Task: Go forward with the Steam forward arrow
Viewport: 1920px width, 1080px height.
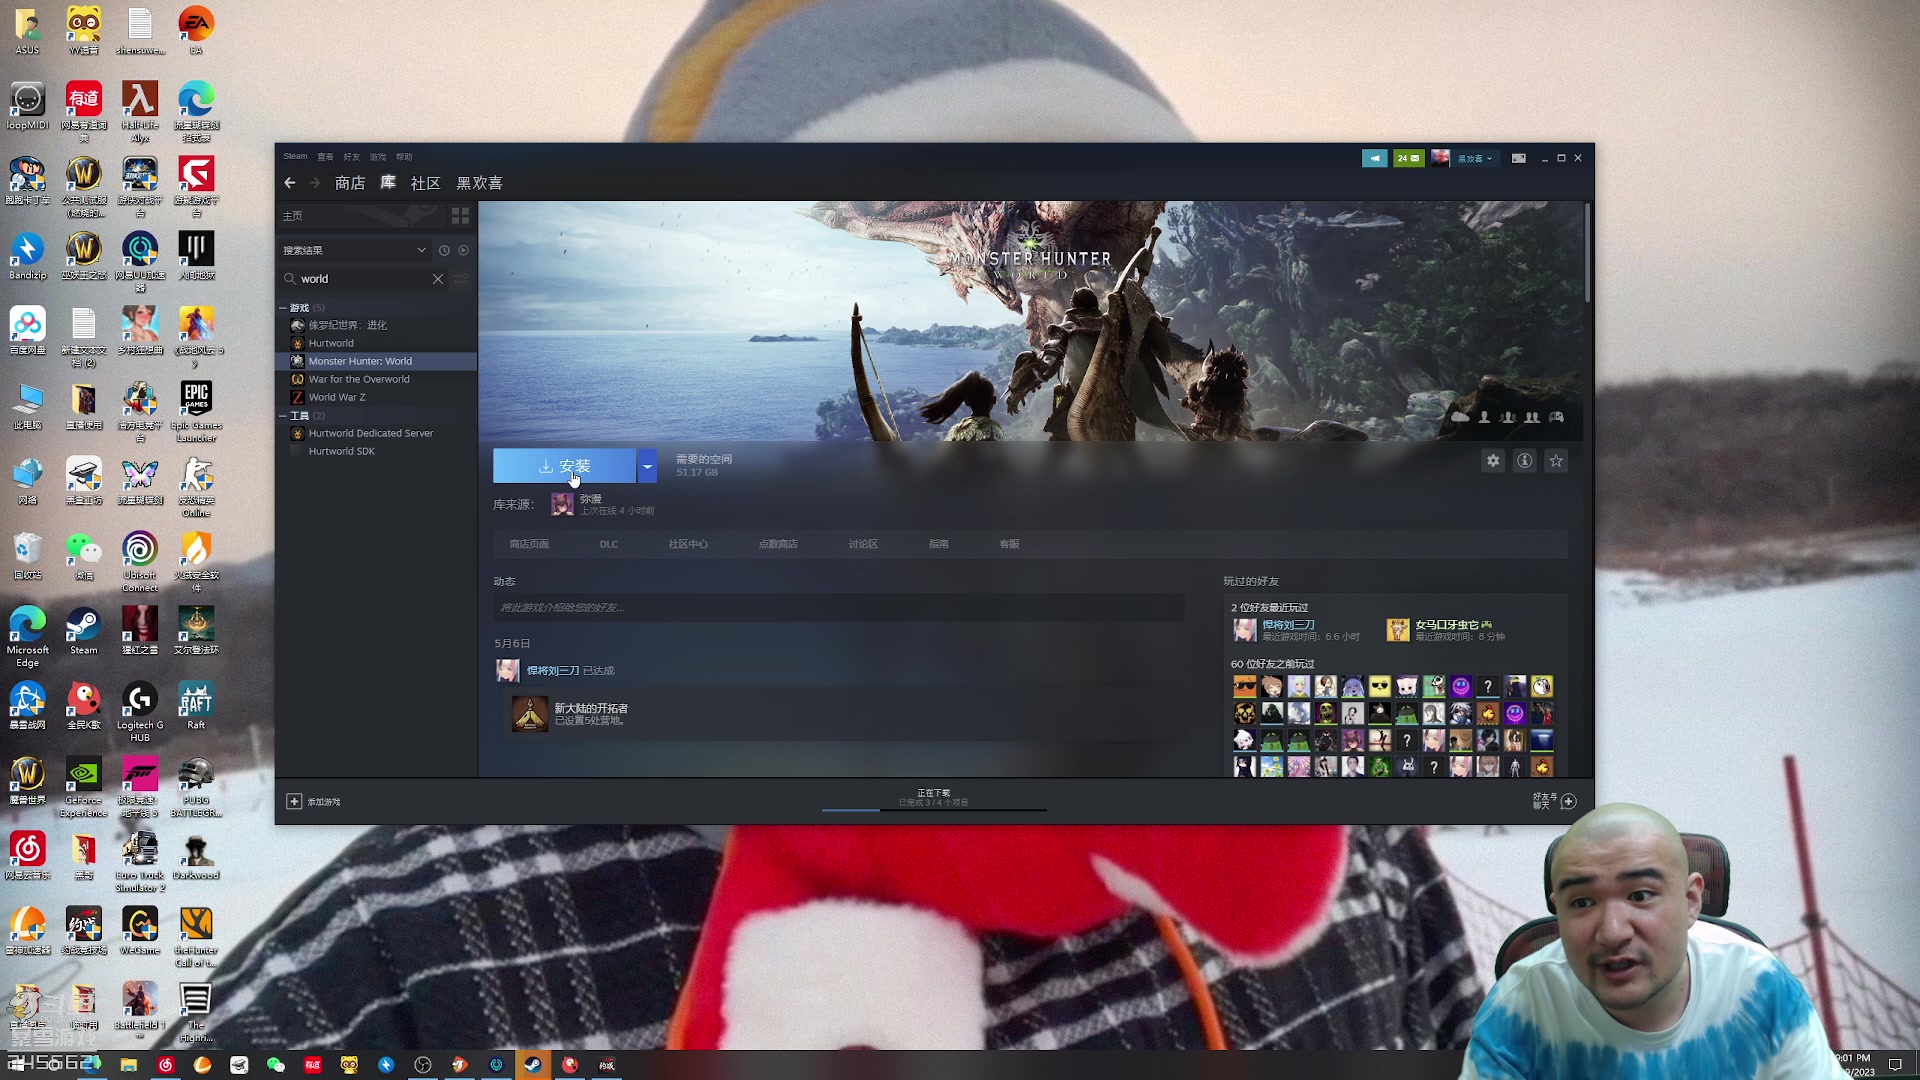Action: 315,183
